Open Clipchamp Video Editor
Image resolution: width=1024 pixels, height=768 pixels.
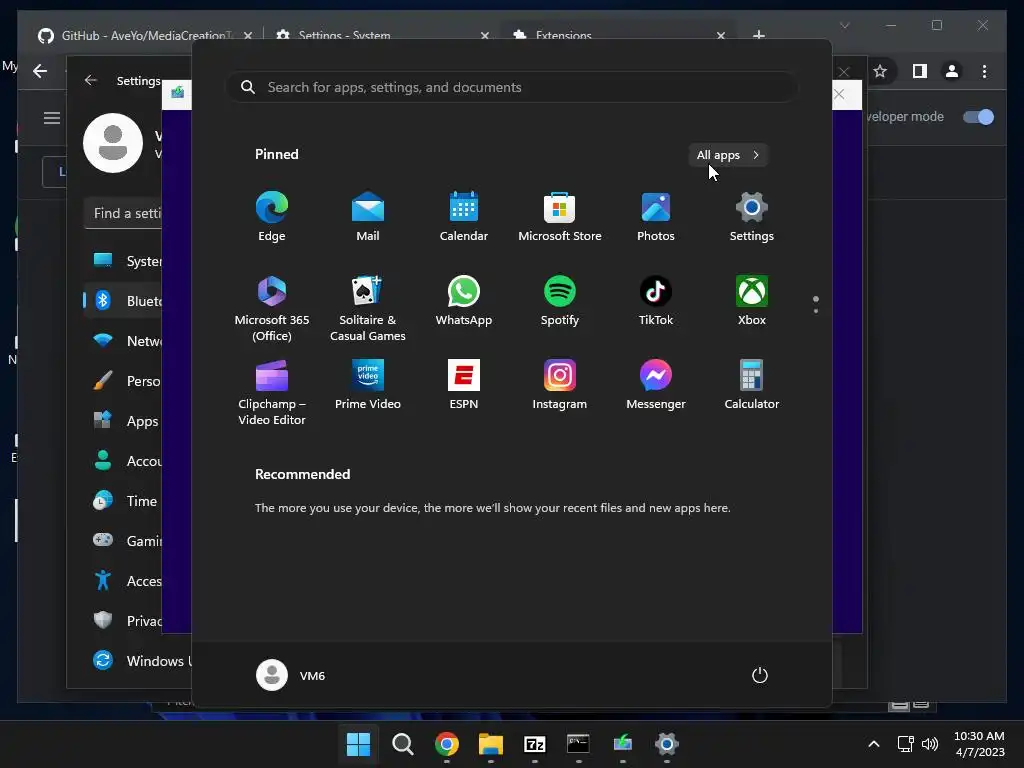click(x=272, y=392)
